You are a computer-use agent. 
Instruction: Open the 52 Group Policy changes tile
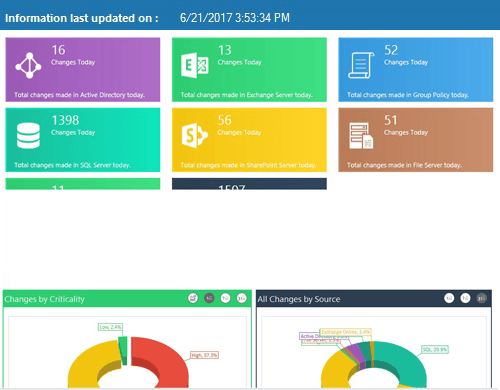click(416, 70)
